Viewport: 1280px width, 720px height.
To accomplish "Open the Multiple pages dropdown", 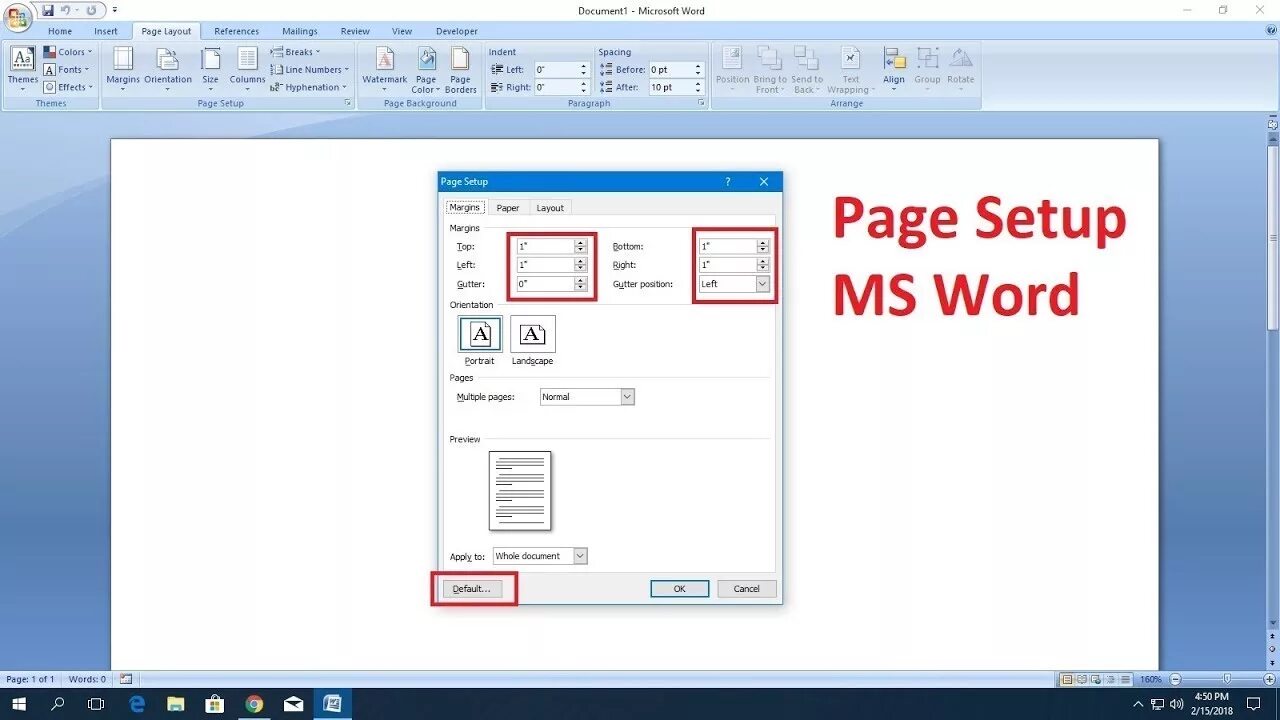I will [587, 397].
